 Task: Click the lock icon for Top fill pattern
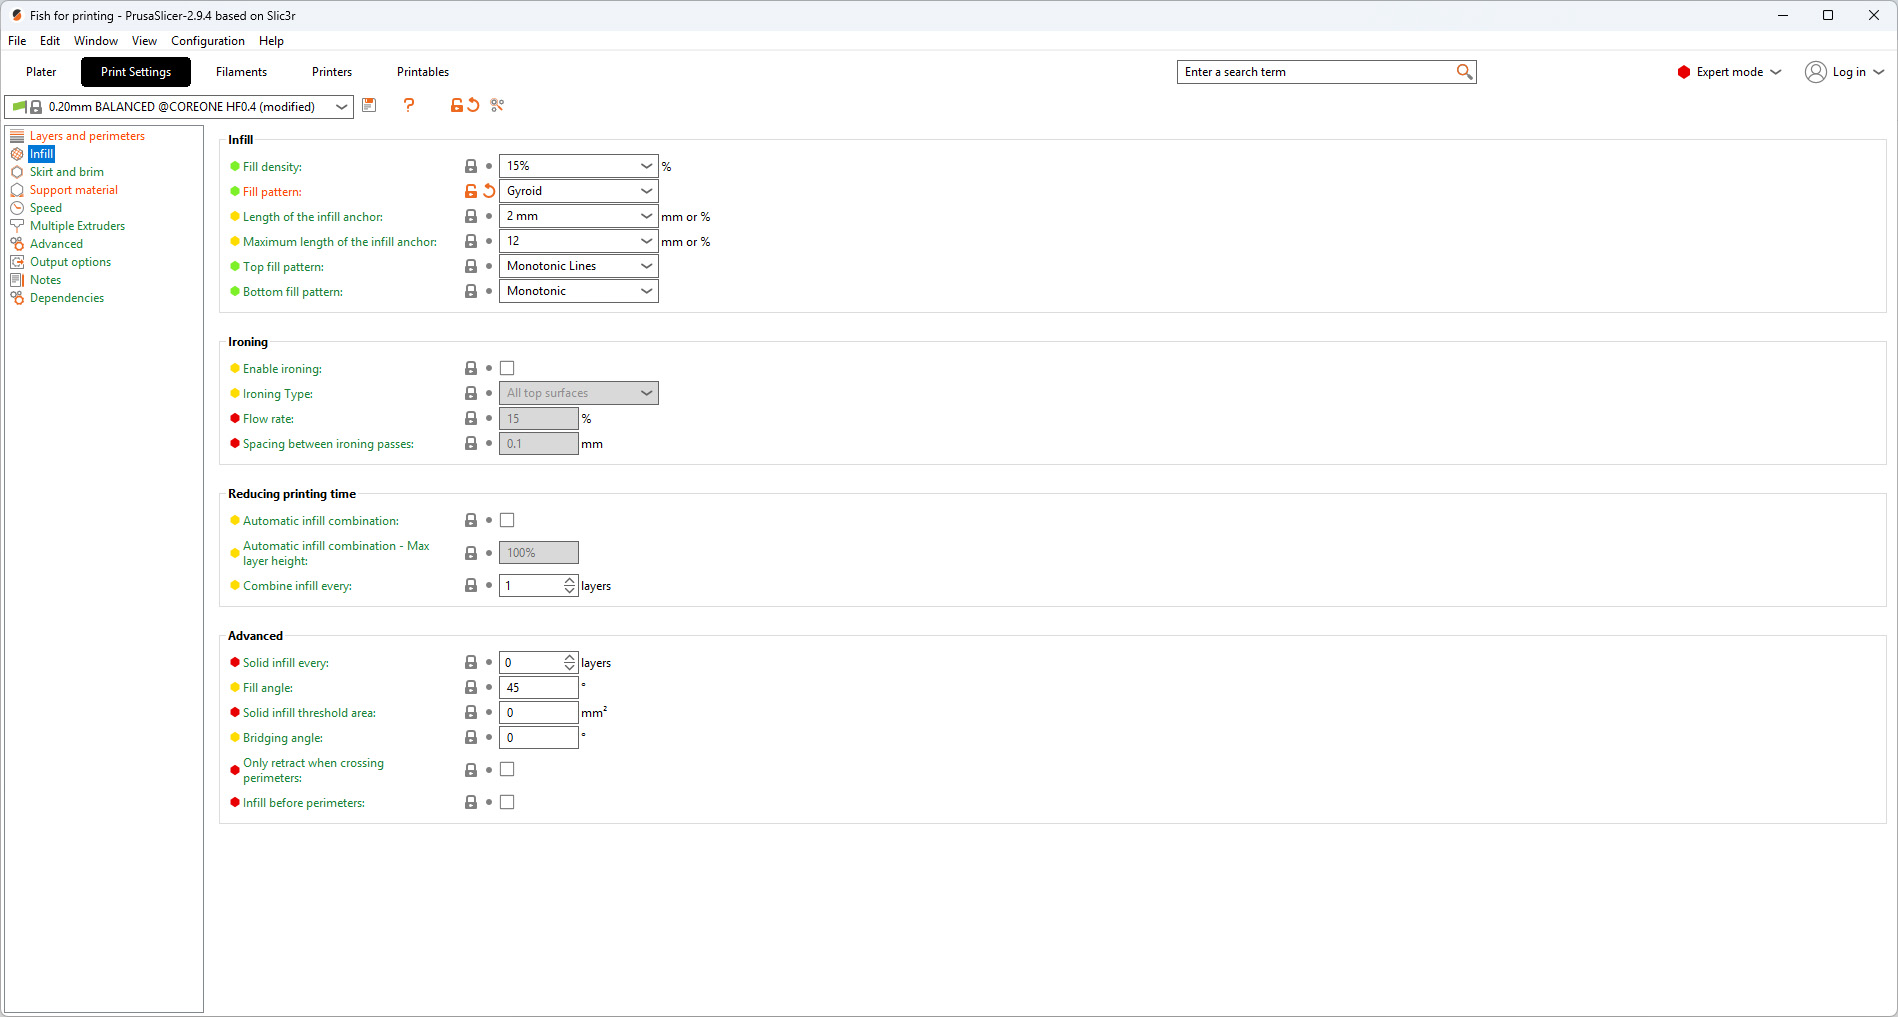coord(471,266)
